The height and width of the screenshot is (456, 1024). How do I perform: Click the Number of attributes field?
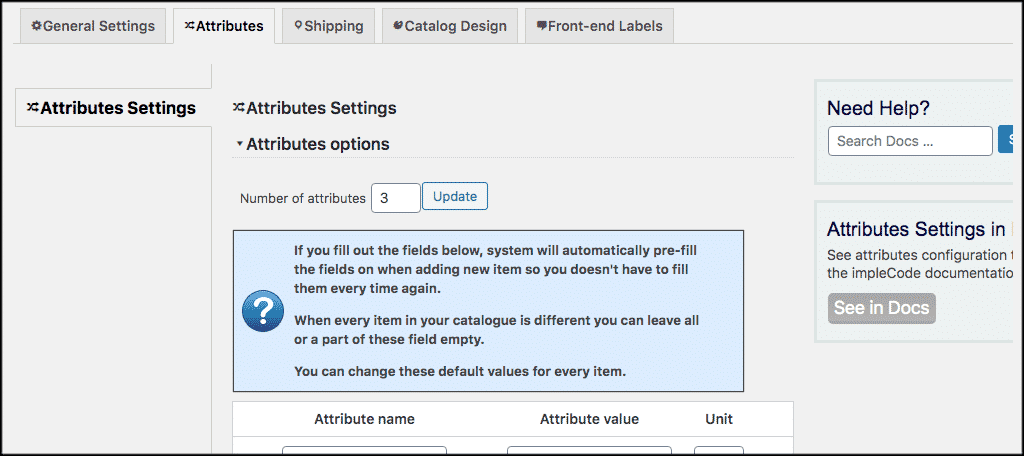pyautogui.click(x=396, y=198)
